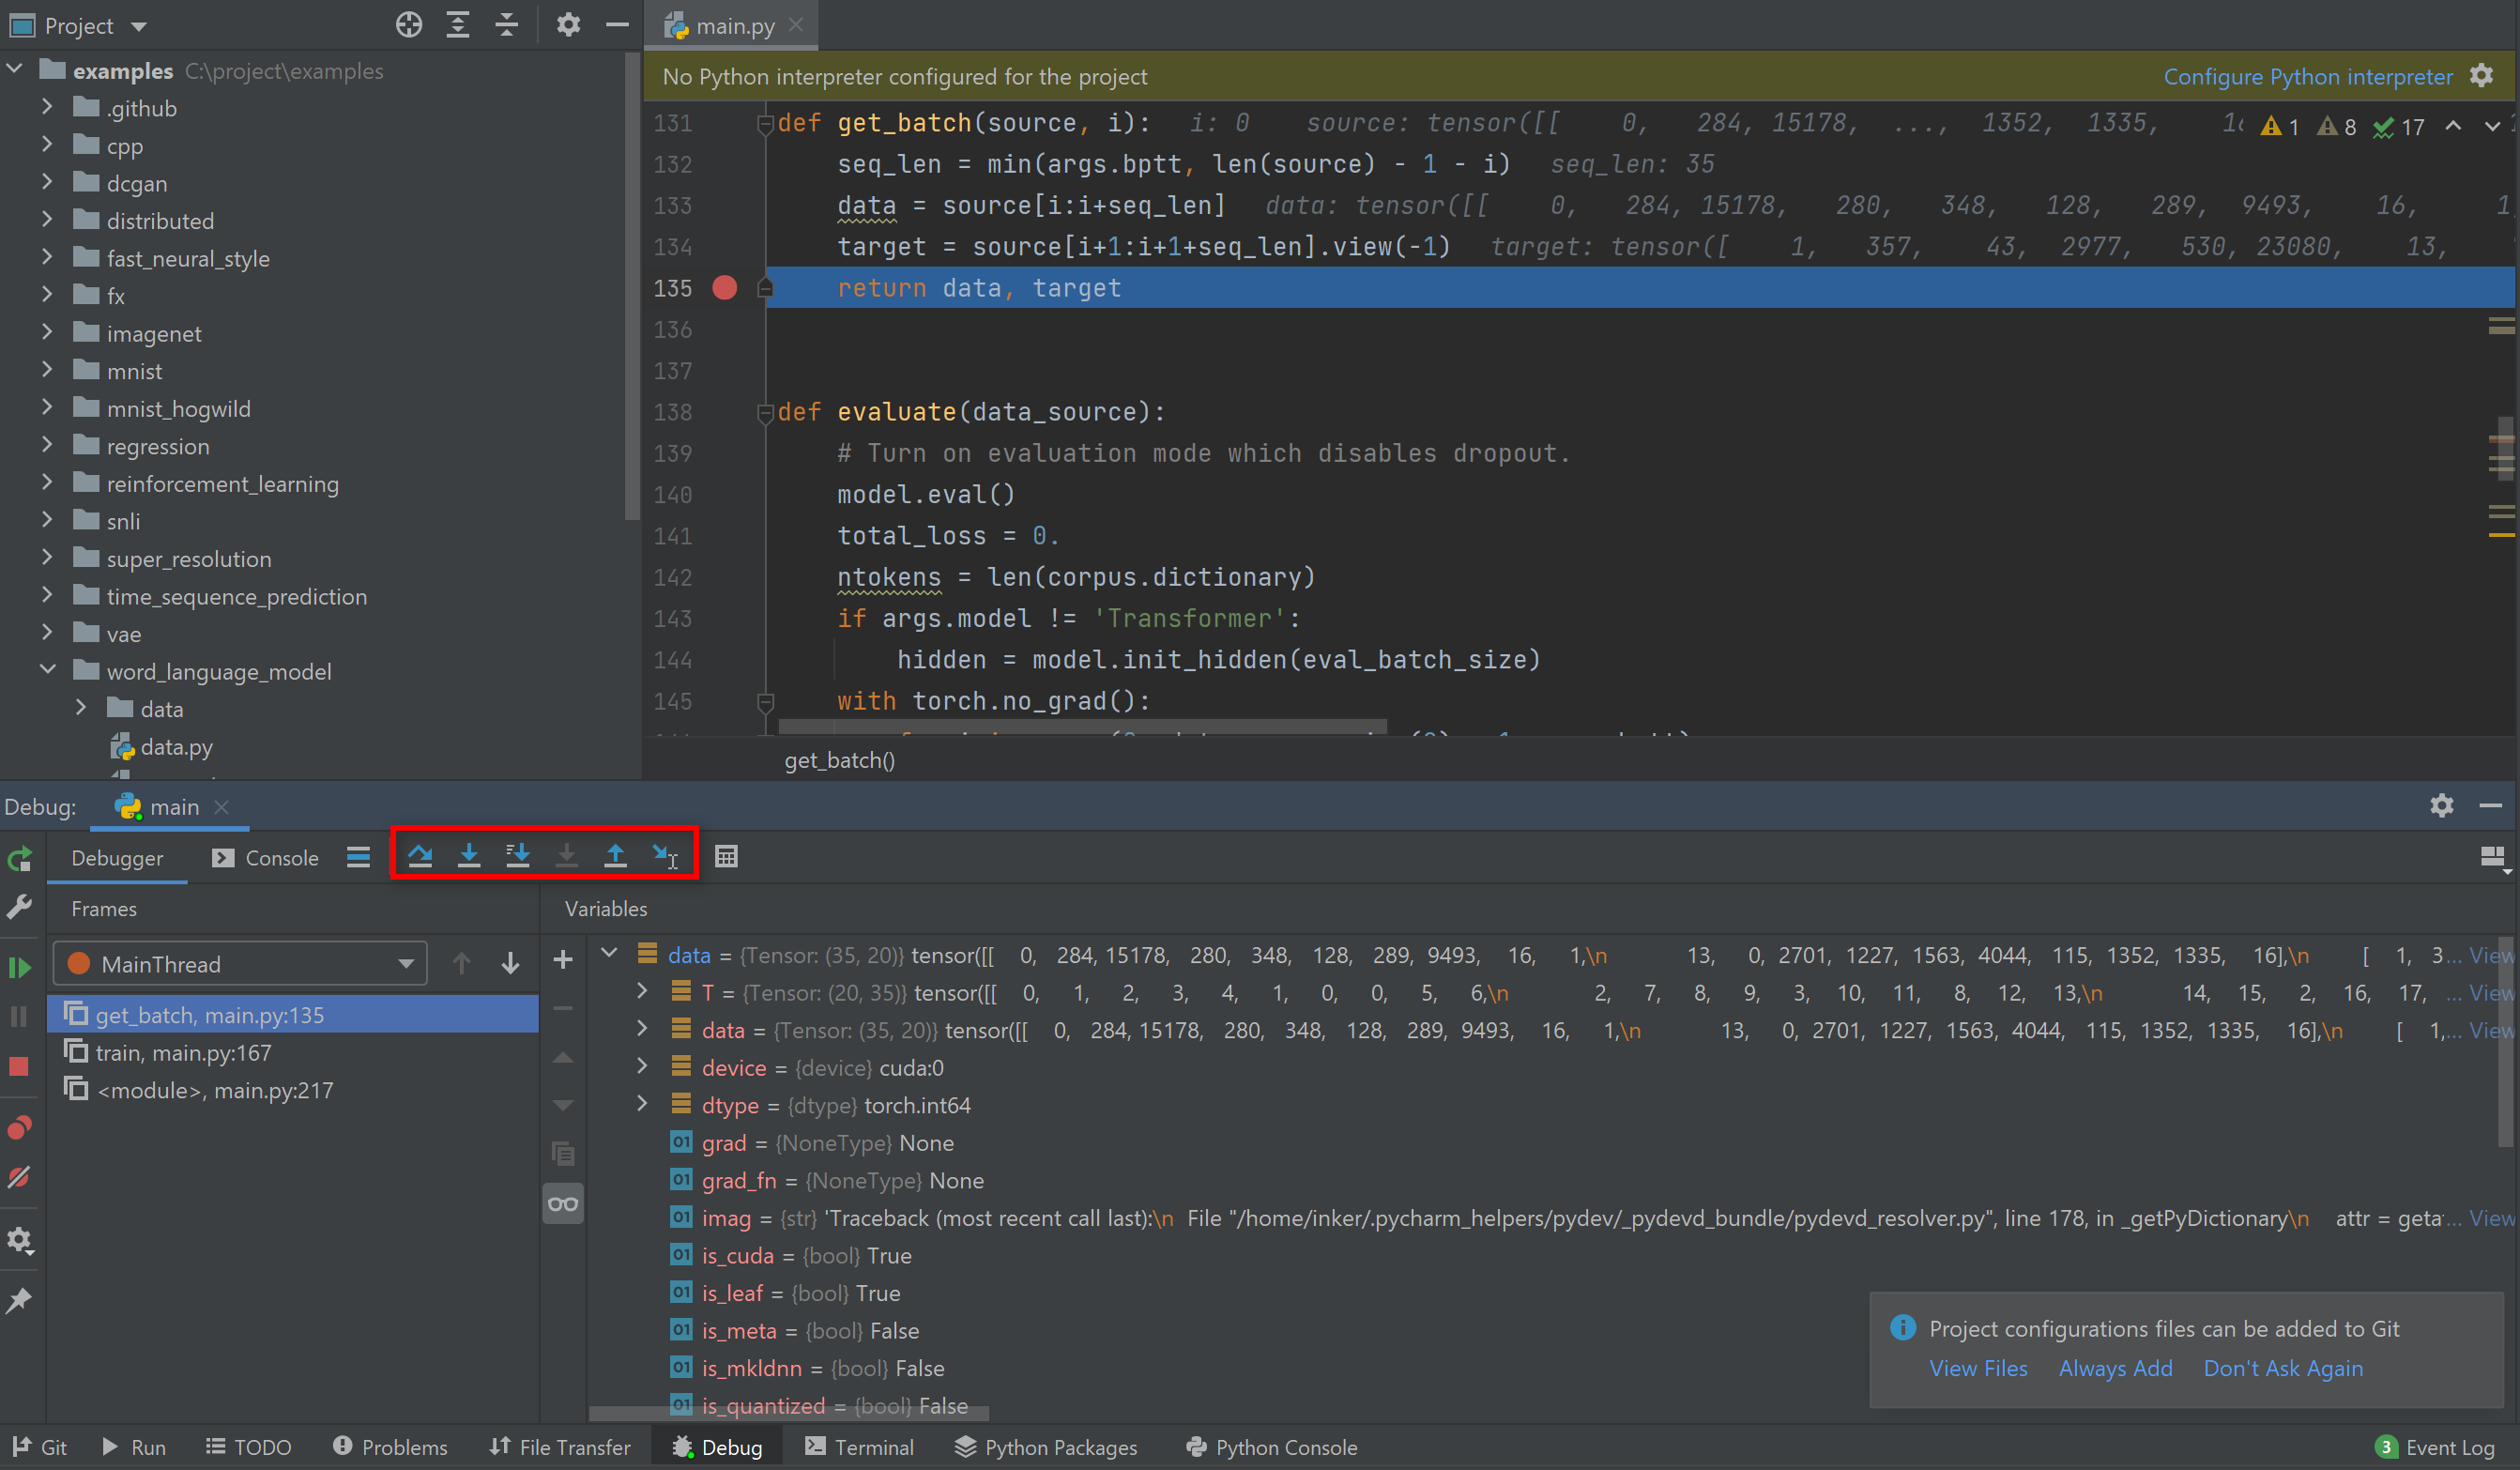Toggle Mute Breakpoints icon
This screenshot has width=2520, height=1470.
(19, 1177)
